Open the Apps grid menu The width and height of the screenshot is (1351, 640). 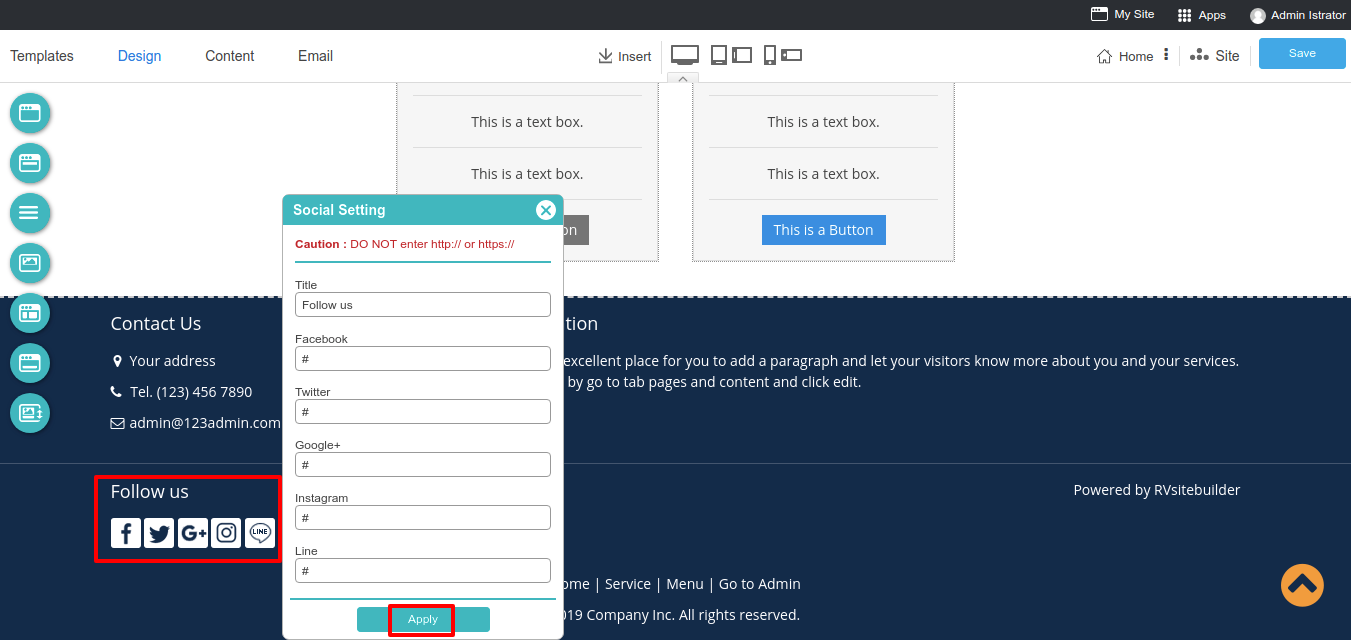(1201, 15)
